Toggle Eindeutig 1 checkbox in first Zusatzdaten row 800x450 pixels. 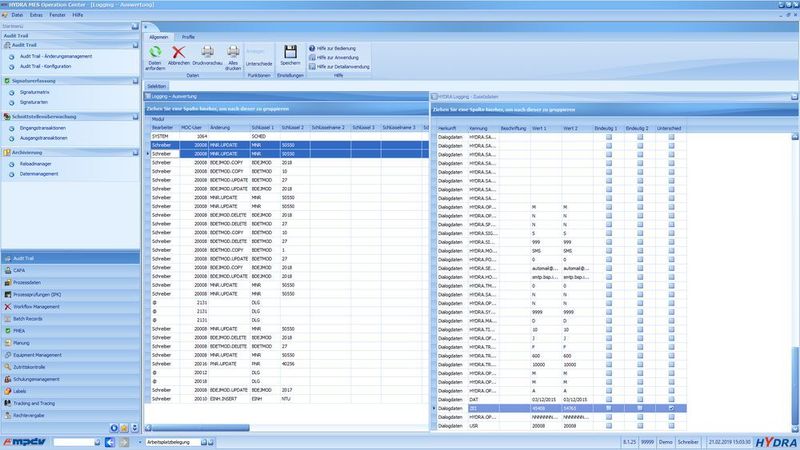[x=609, y=137]
